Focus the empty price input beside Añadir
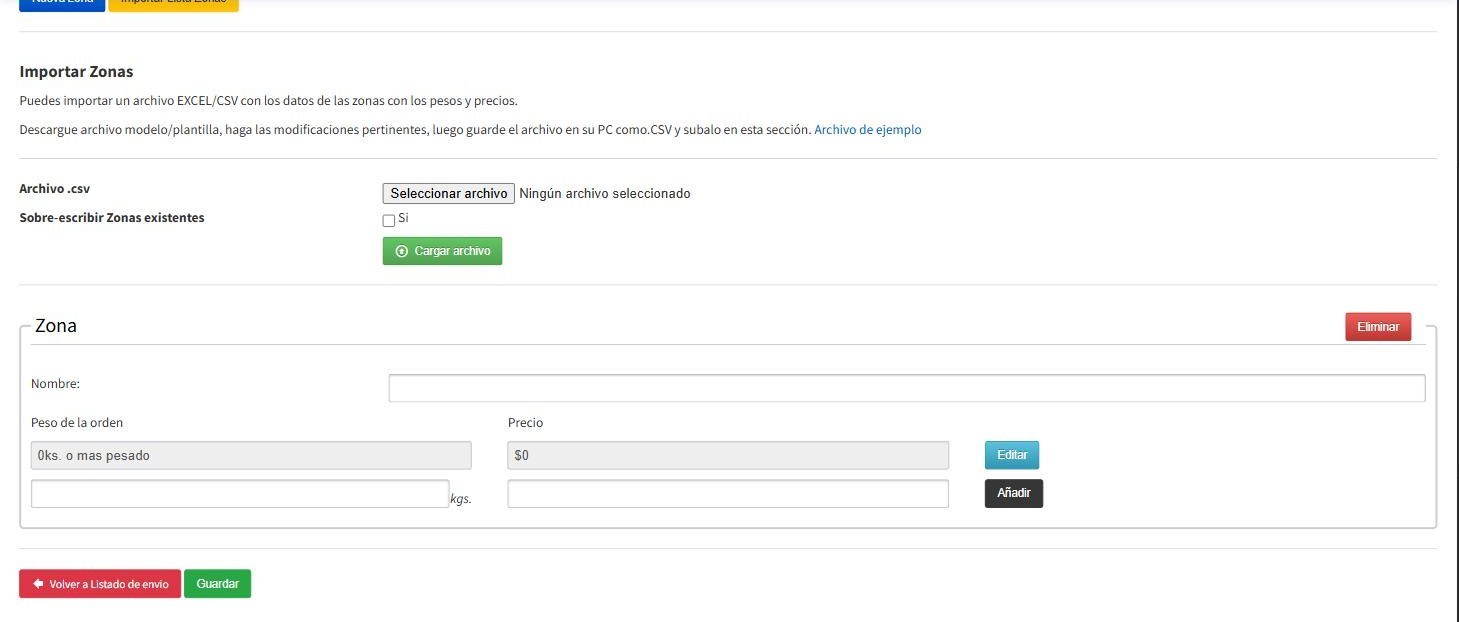The image size is (1459, 622). [728, 494]
